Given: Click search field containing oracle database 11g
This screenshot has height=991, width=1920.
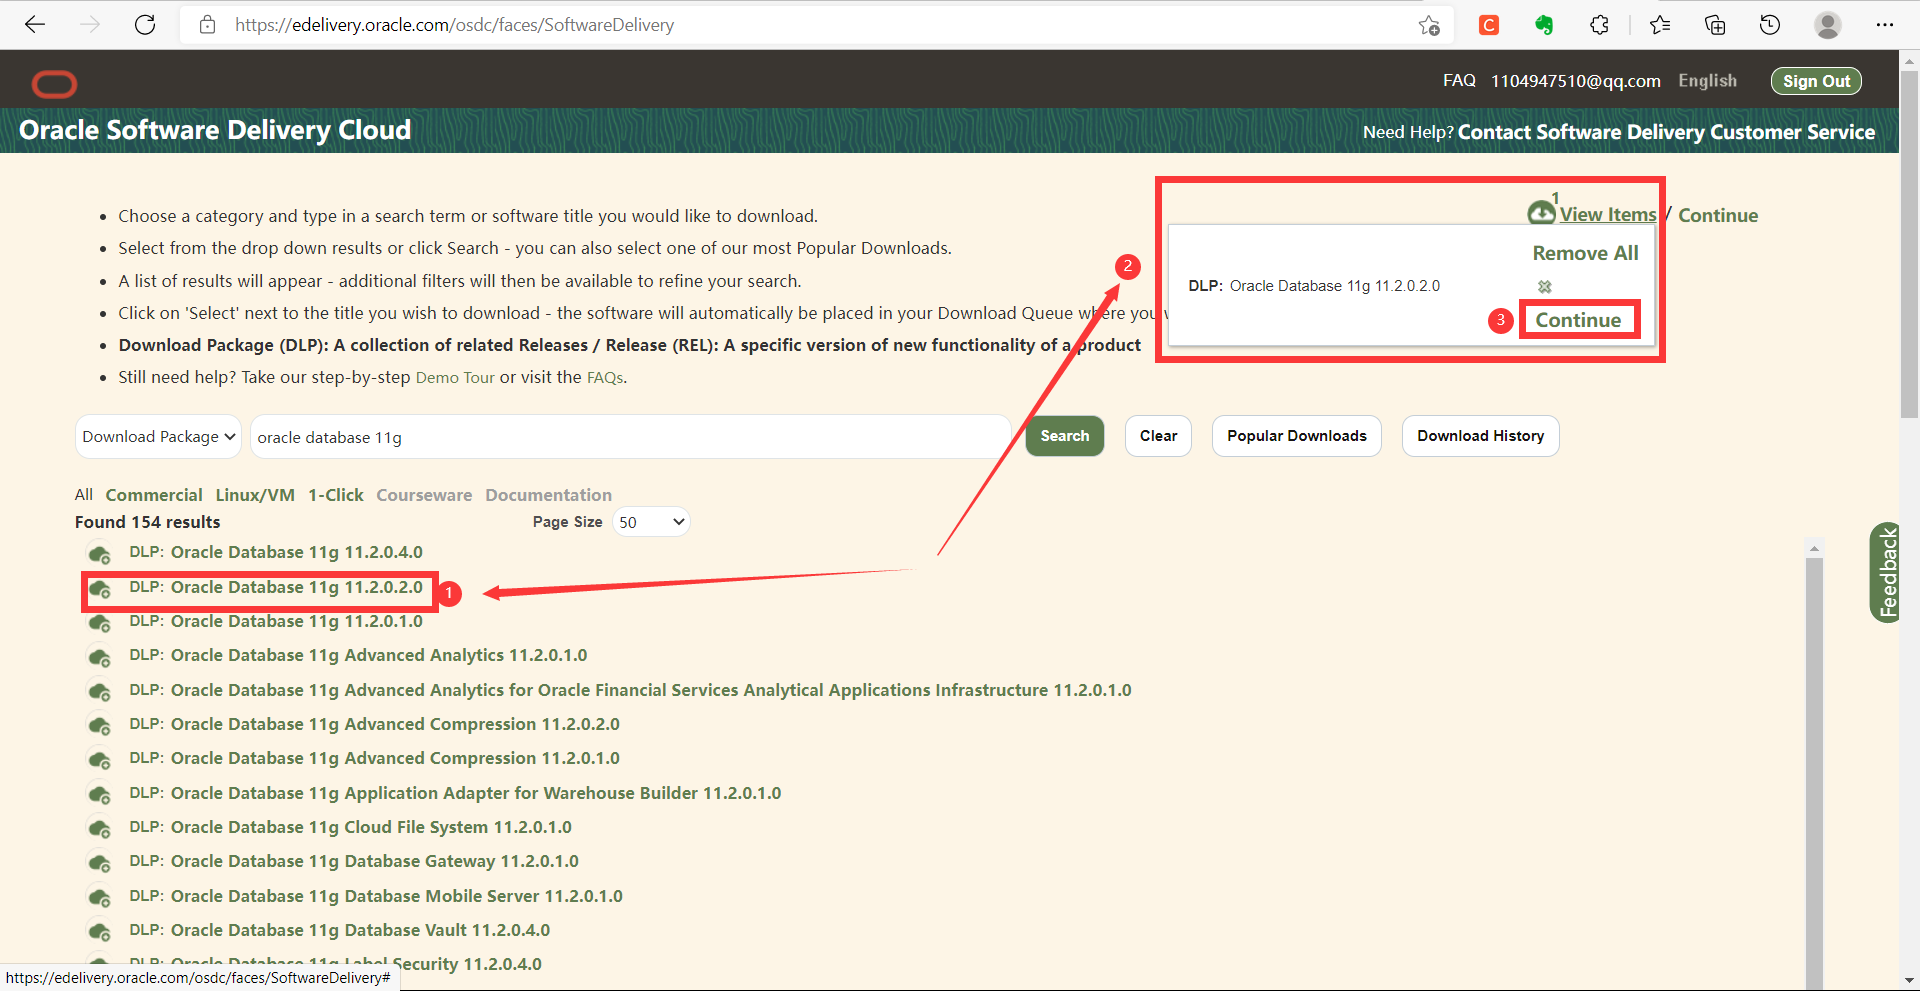Looking at the screenshot, I should 630,437.
